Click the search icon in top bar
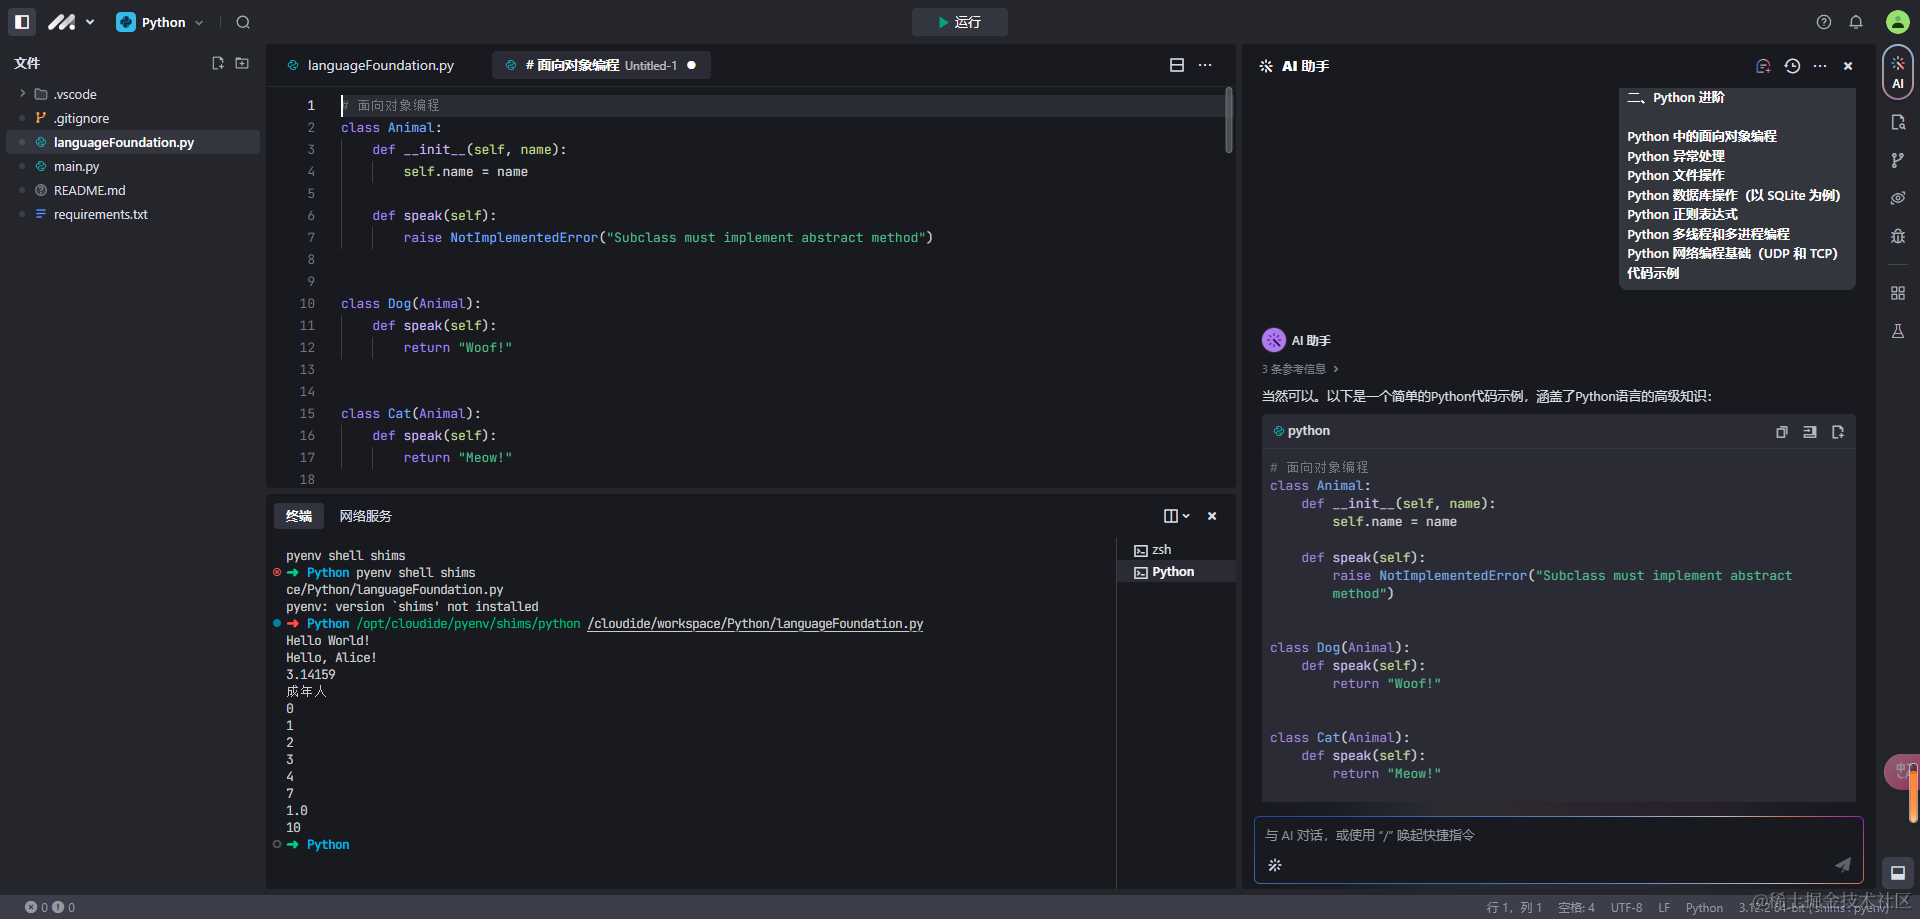This screenshot has width=1920, height=919. (243, 22)
